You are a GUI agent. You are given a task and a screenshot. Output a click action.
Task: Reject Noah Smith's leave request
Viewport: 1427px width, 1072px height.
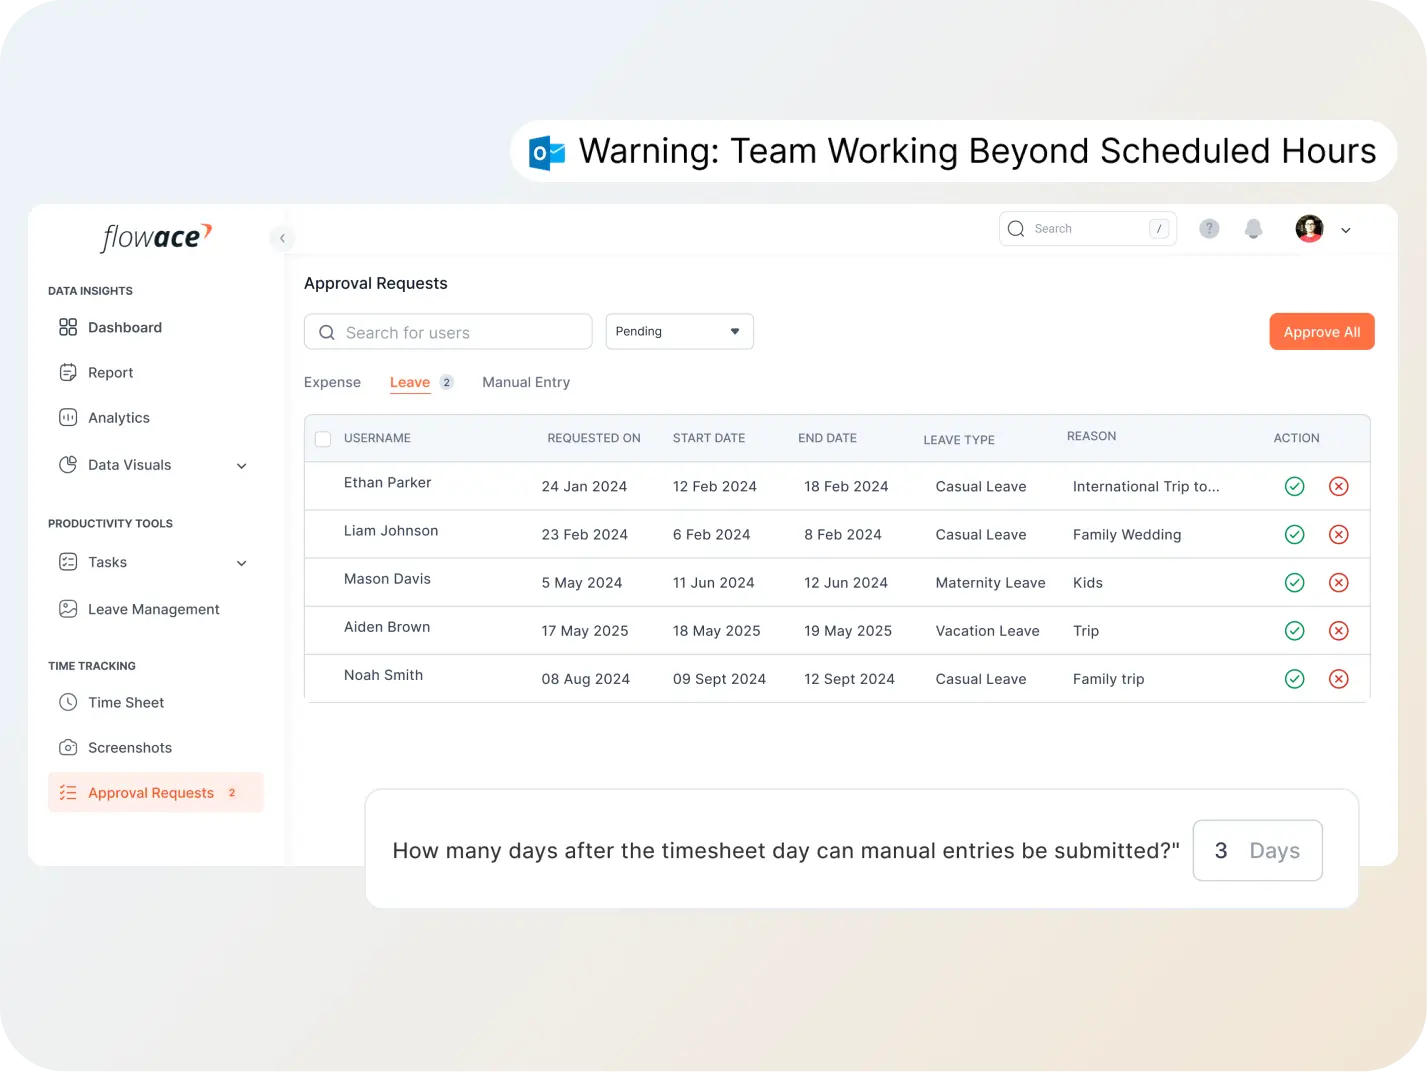point(1338,679)
